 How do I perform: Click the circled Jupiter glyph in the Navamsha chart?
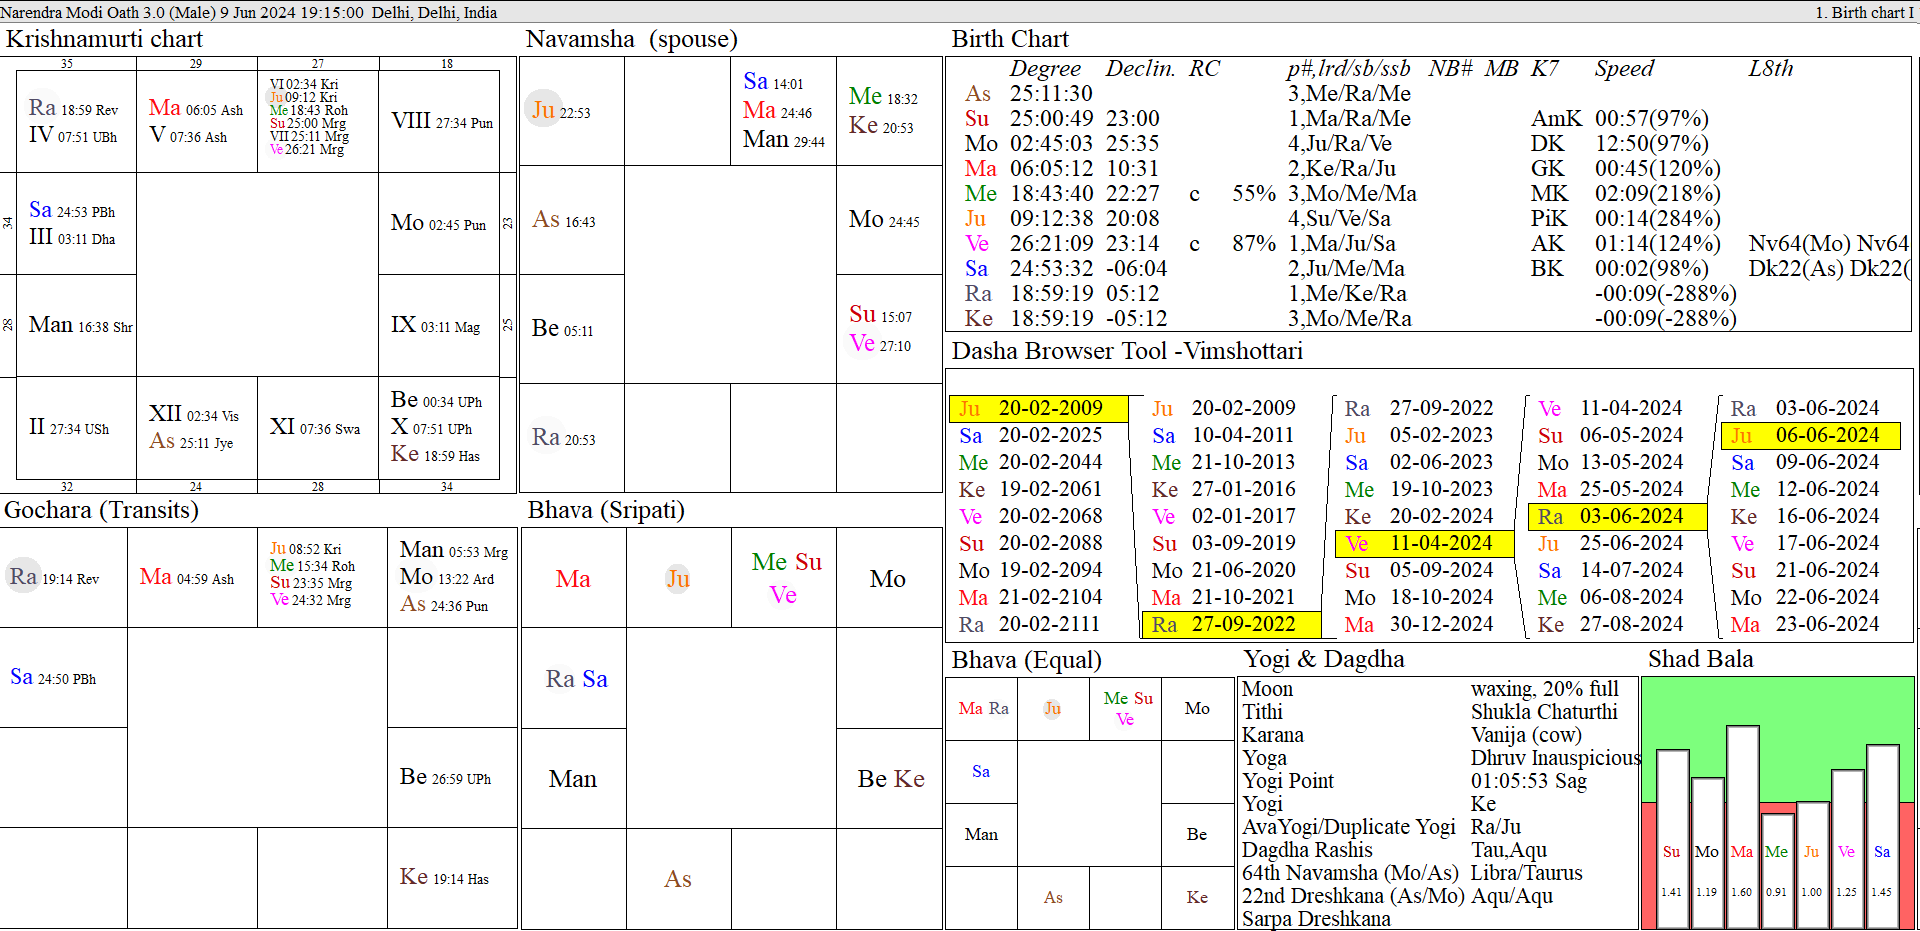[543, 110]
